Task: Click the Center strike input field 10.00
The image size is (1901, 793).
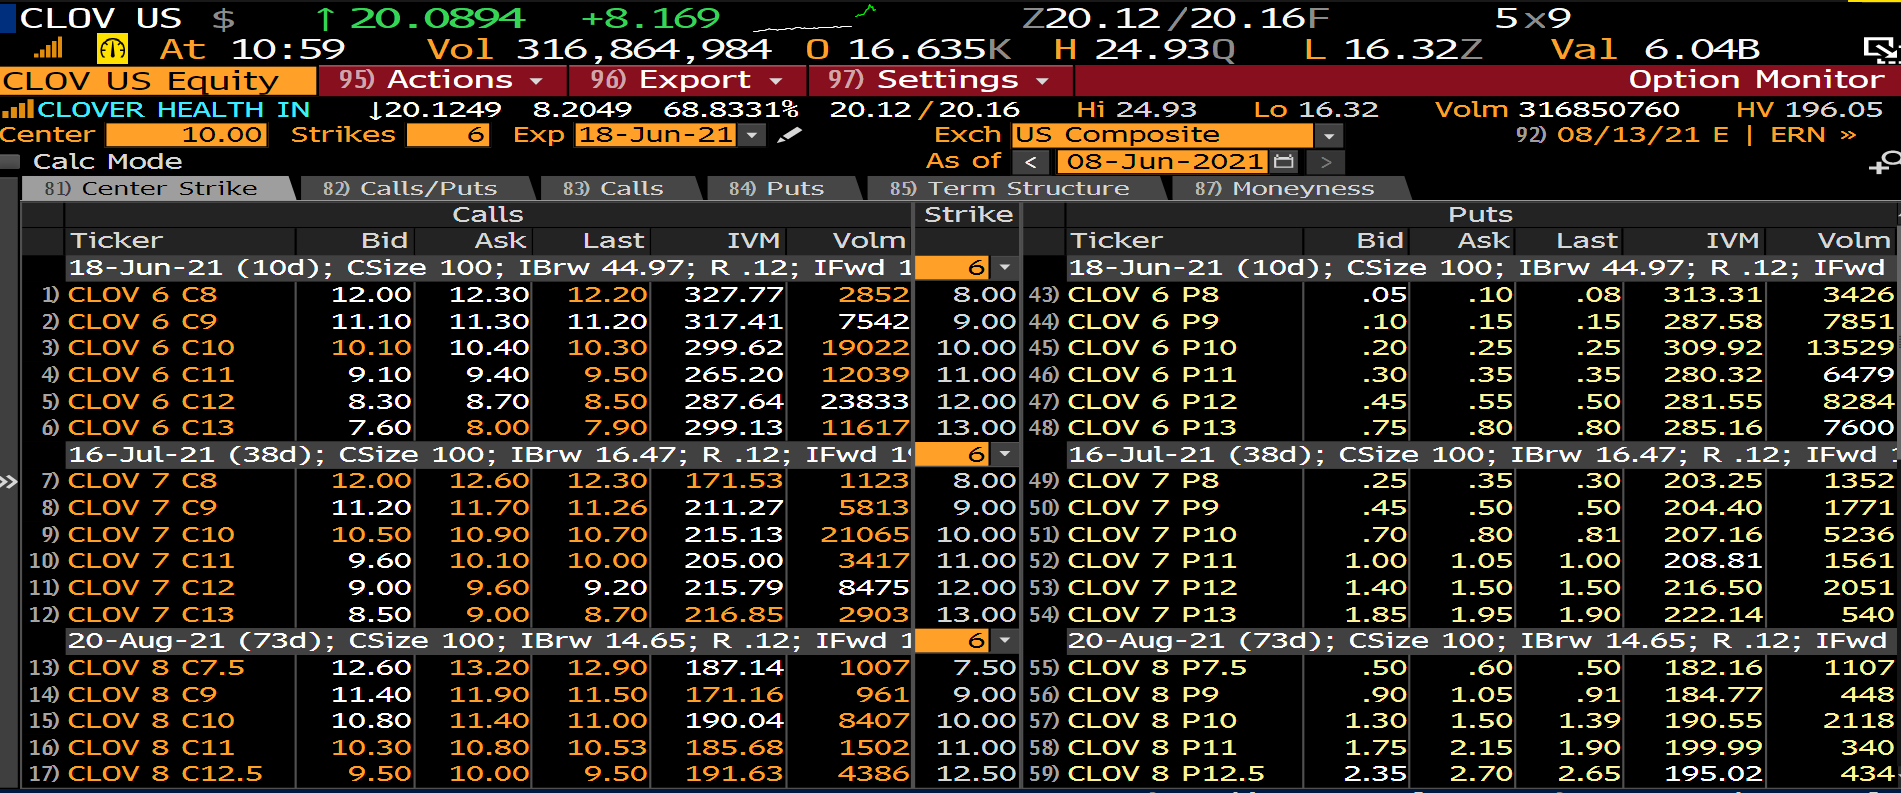Action: [x=186, y=135]
